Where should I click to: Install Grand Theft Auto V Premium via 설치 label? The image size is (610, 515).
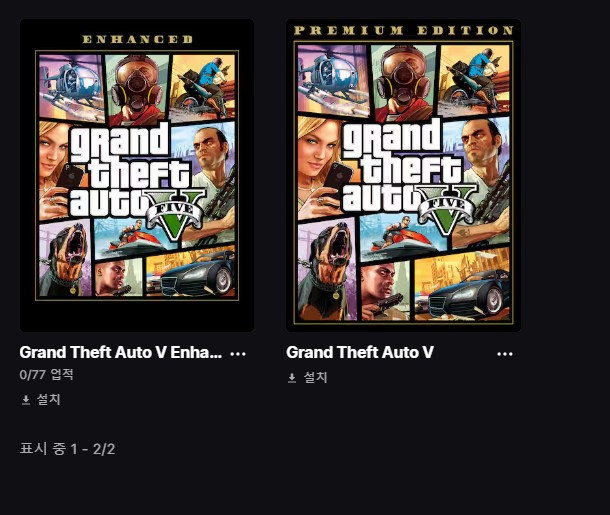[x=315, y=377]
